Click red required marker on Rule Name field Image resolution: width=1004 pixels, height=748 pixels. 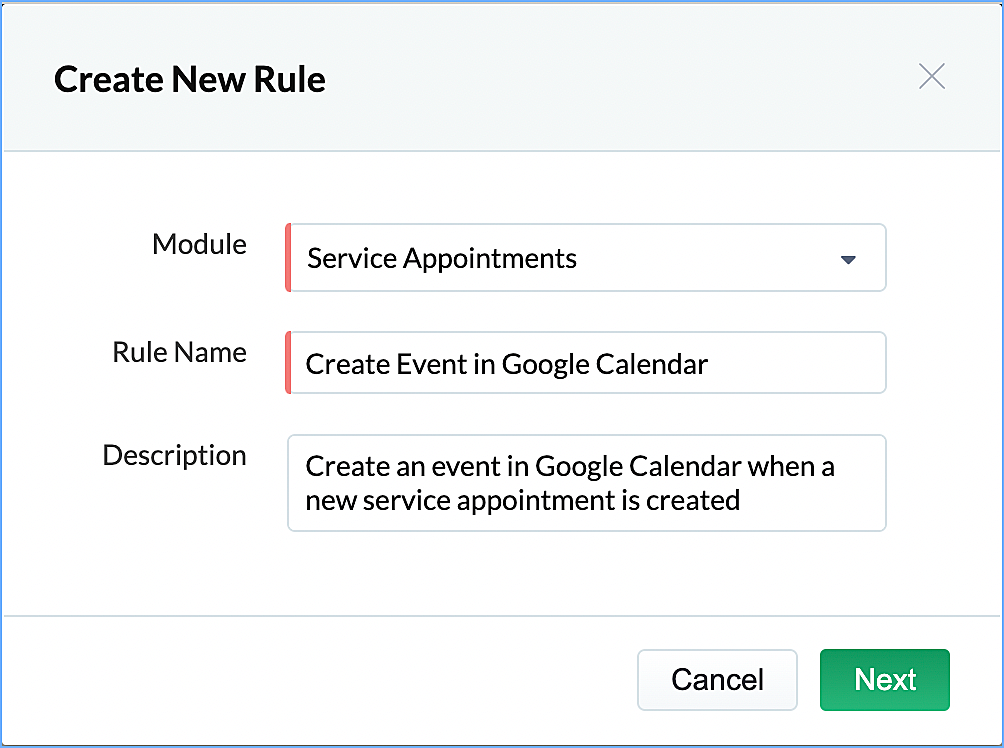(x=288, y=363)
